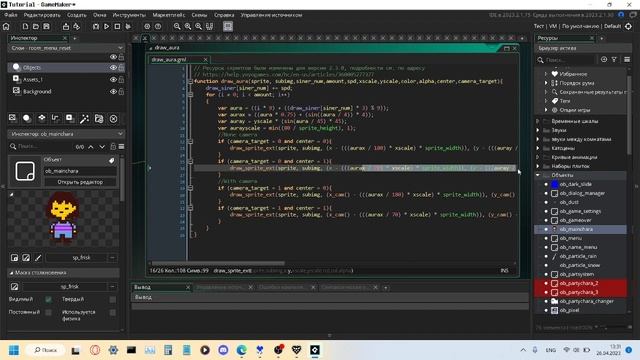
Task: Open the Инструменты menu
Action: pos(129,15)
